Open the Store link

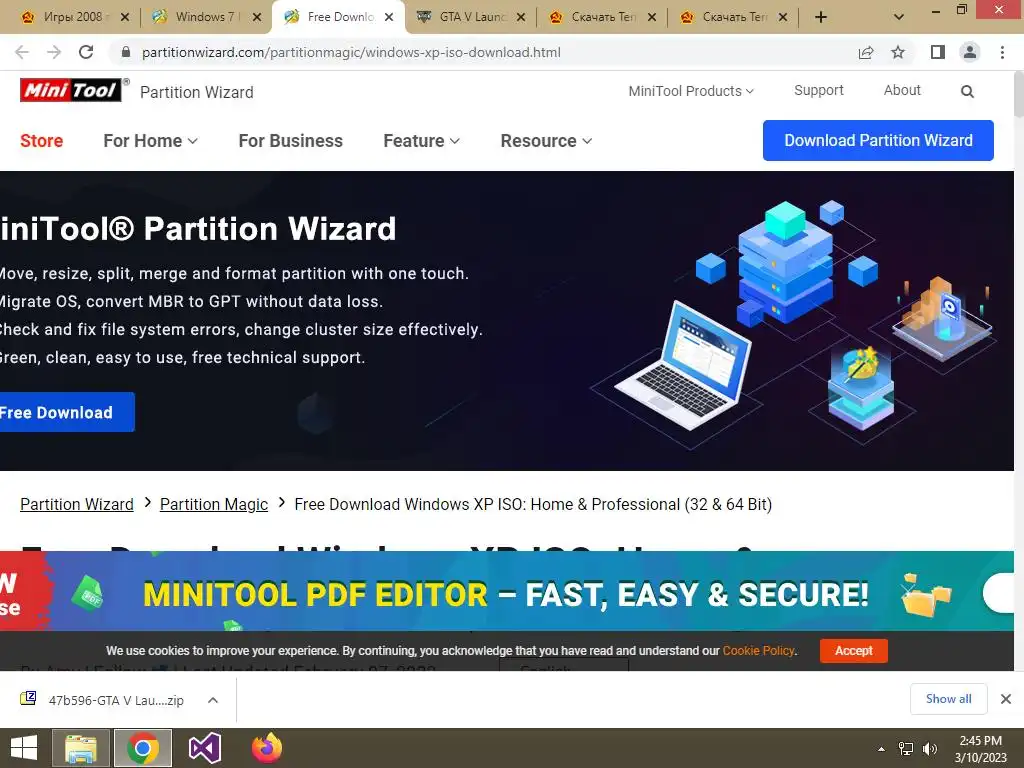[x=41, y=140]
